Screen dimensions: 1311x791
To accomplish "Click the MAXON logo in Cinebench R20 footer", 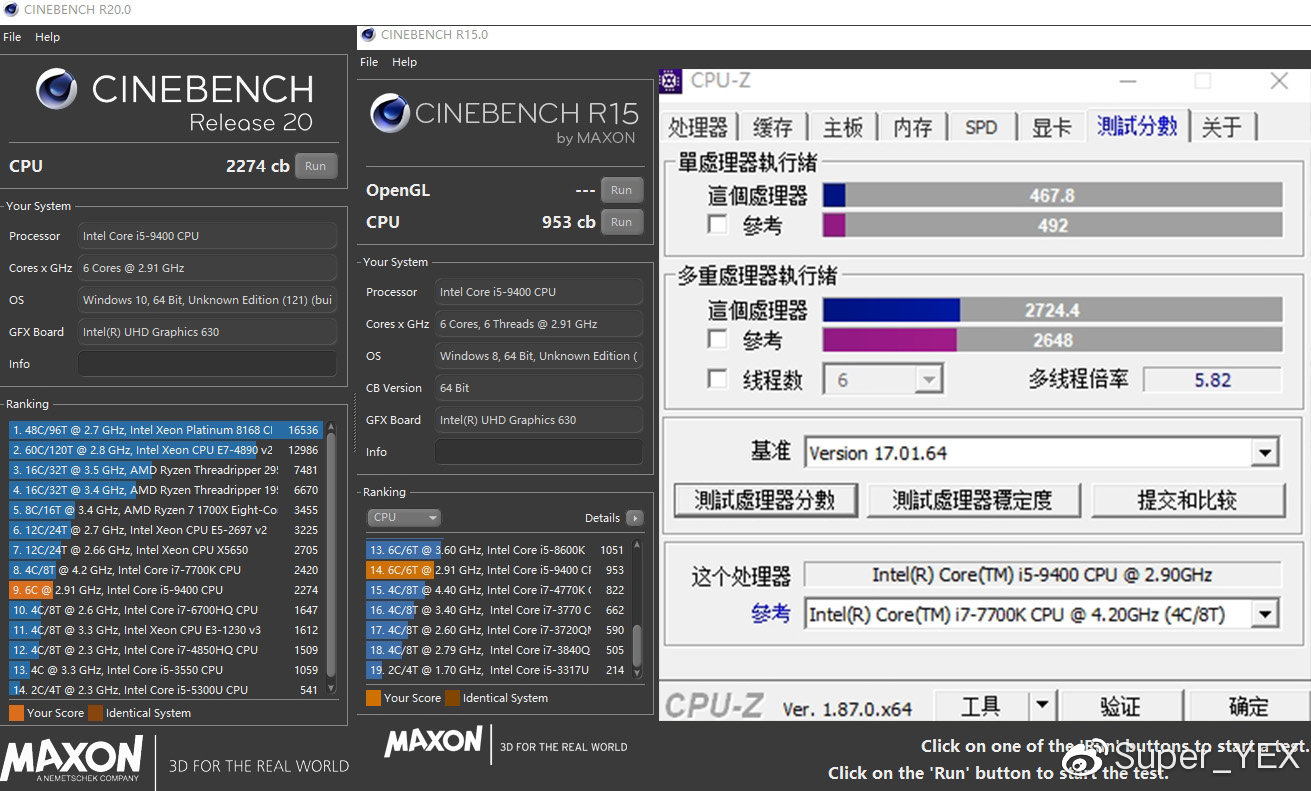I will pos(72,758).
